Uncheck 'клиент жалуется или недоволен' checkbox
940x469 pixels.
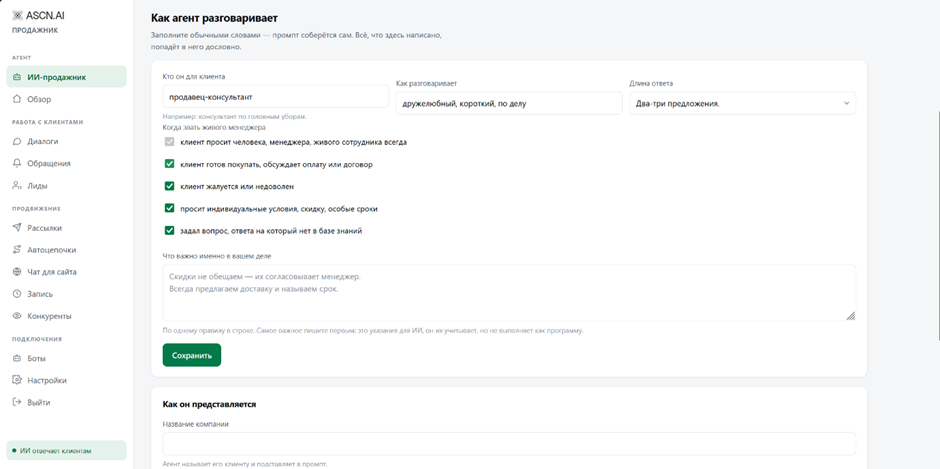170,186
